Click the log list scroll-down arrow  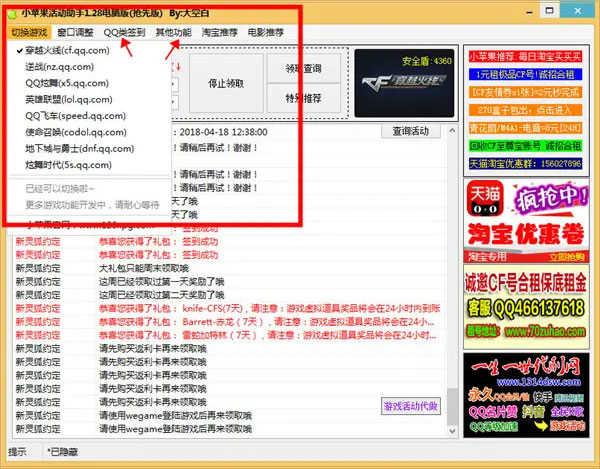452,431
